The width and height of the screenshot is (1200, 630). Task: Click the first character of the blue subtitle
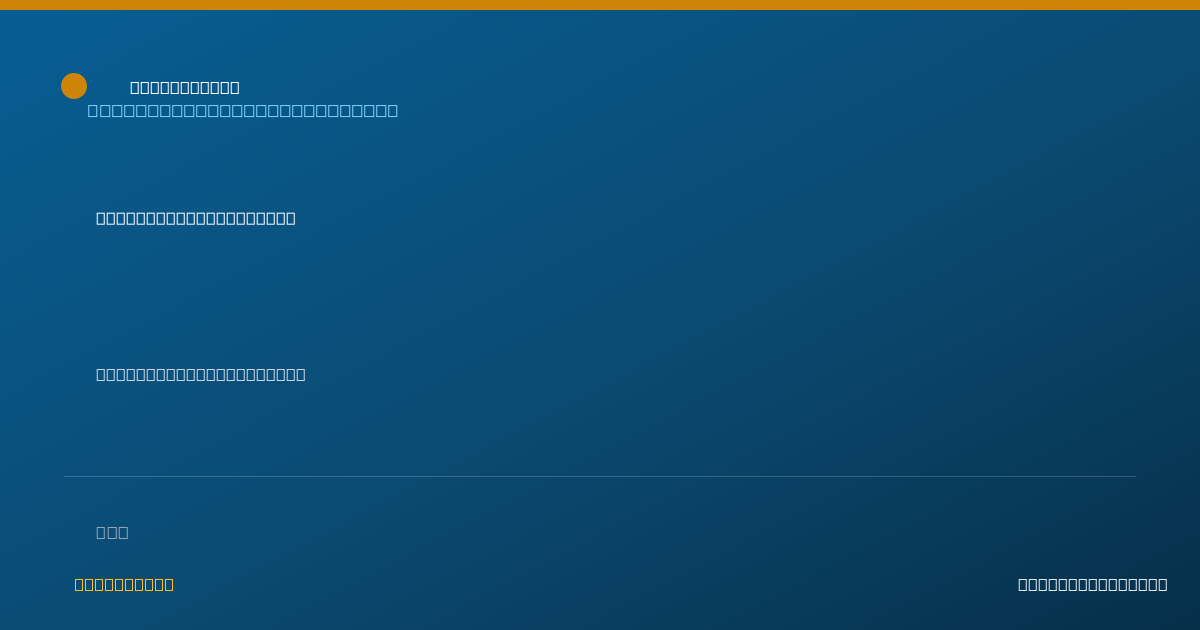point(93,110)
